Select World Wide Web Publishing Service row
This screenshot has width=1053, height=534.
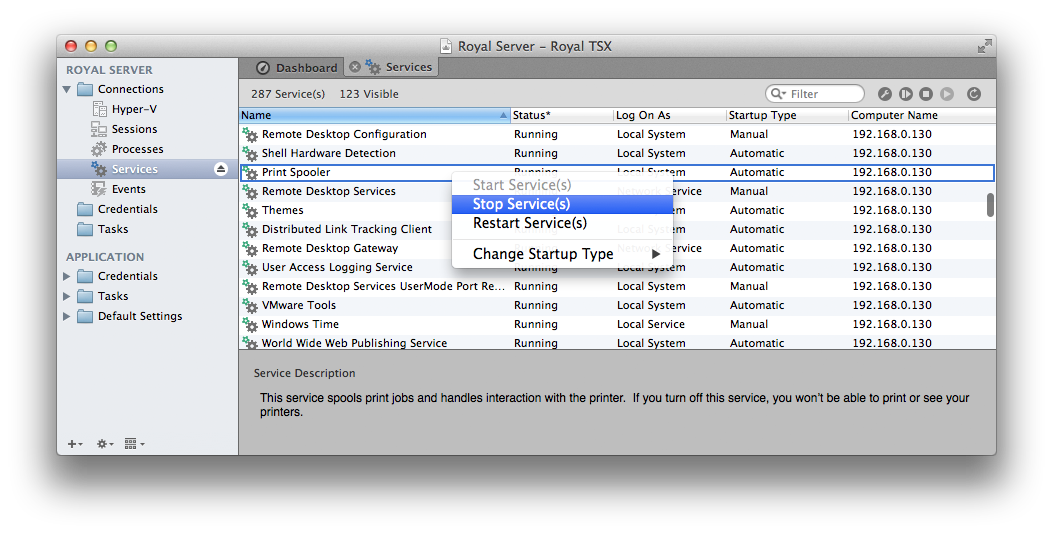(617, 343)
